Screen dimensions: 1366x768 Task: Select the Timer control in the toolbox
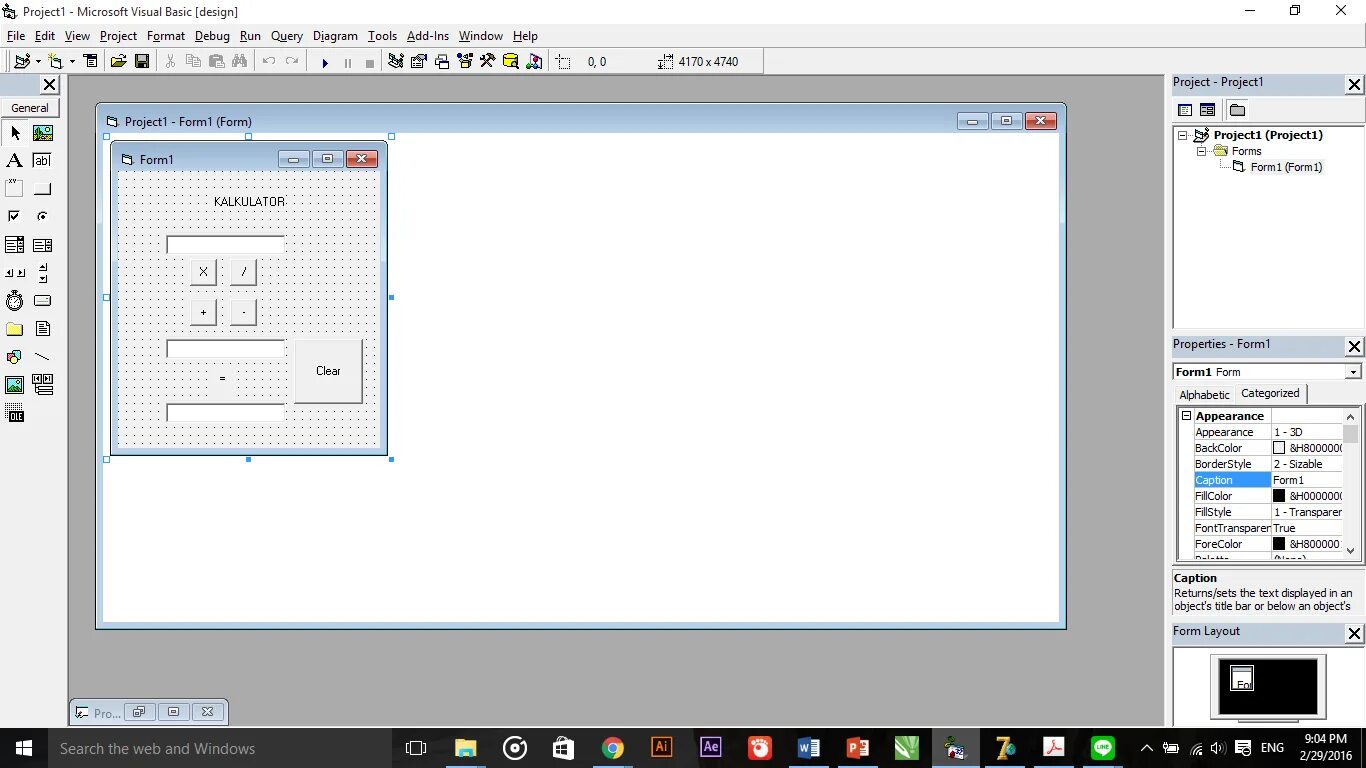(15, 301)
